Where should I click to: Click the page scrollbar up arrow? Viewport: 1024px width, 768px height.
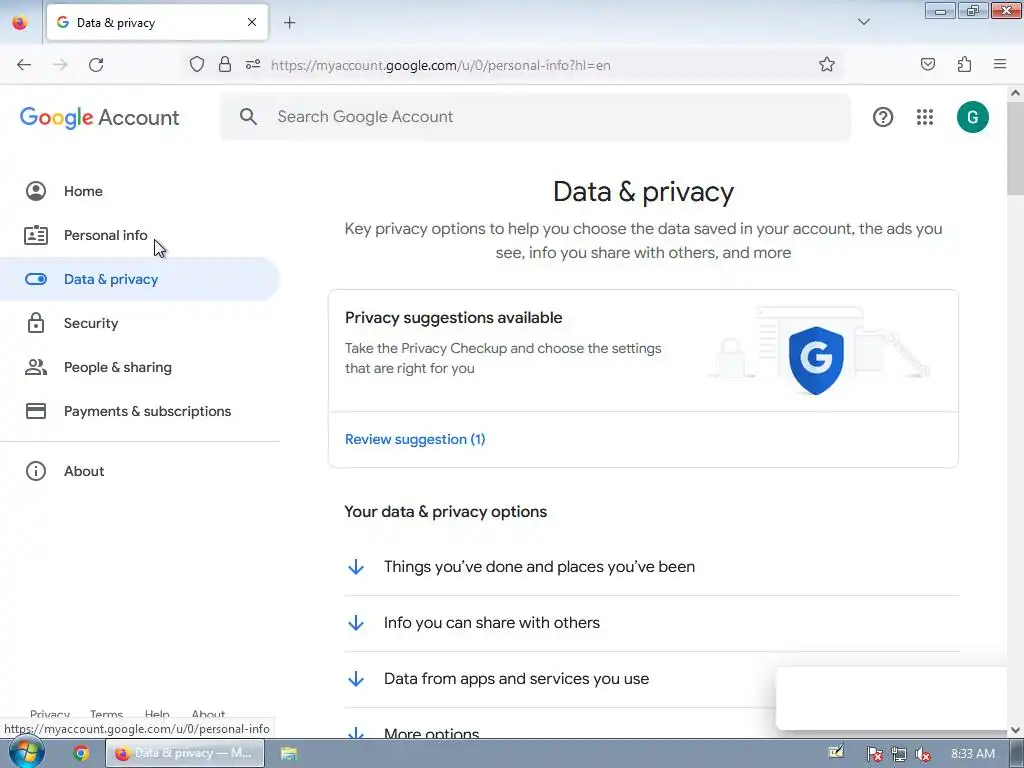(1016, 93)
